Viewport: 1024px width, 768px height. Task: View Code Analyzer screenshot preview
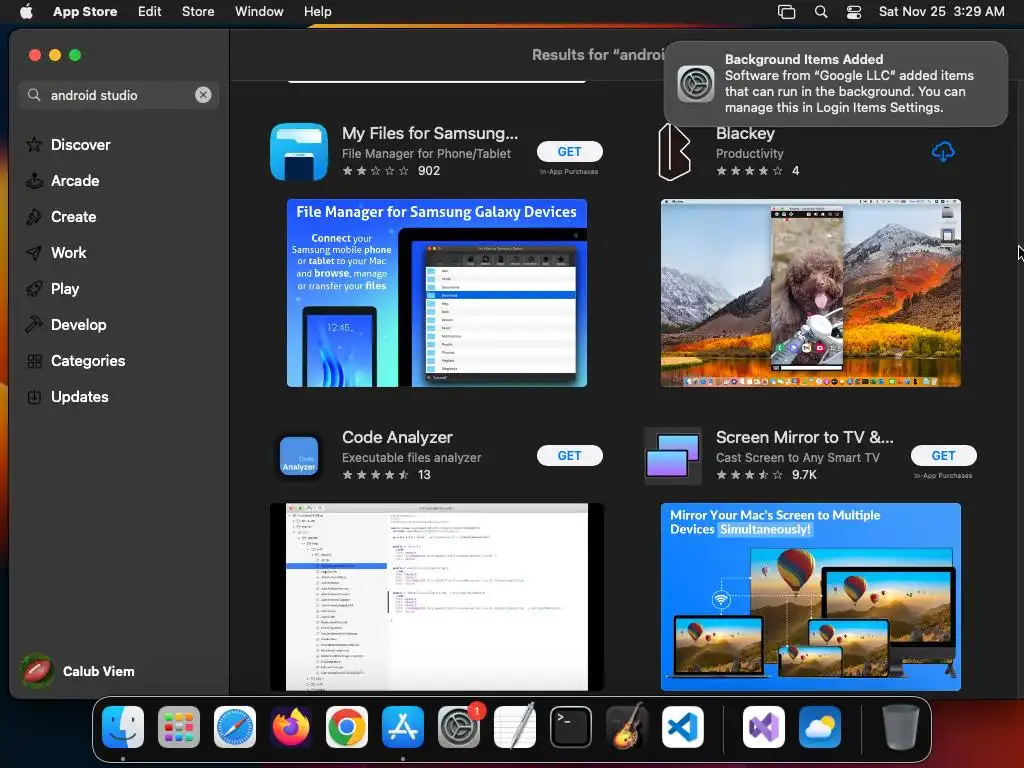[x=437, y=597]
